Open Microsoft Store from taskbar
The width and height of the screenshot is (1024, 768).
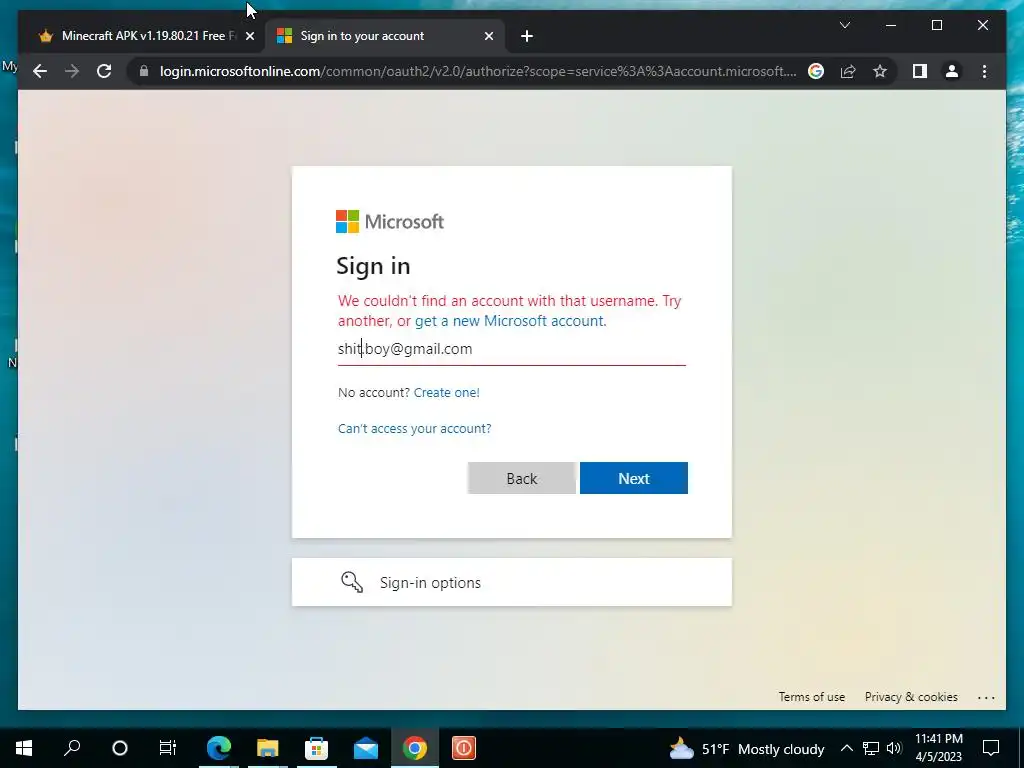317,748
